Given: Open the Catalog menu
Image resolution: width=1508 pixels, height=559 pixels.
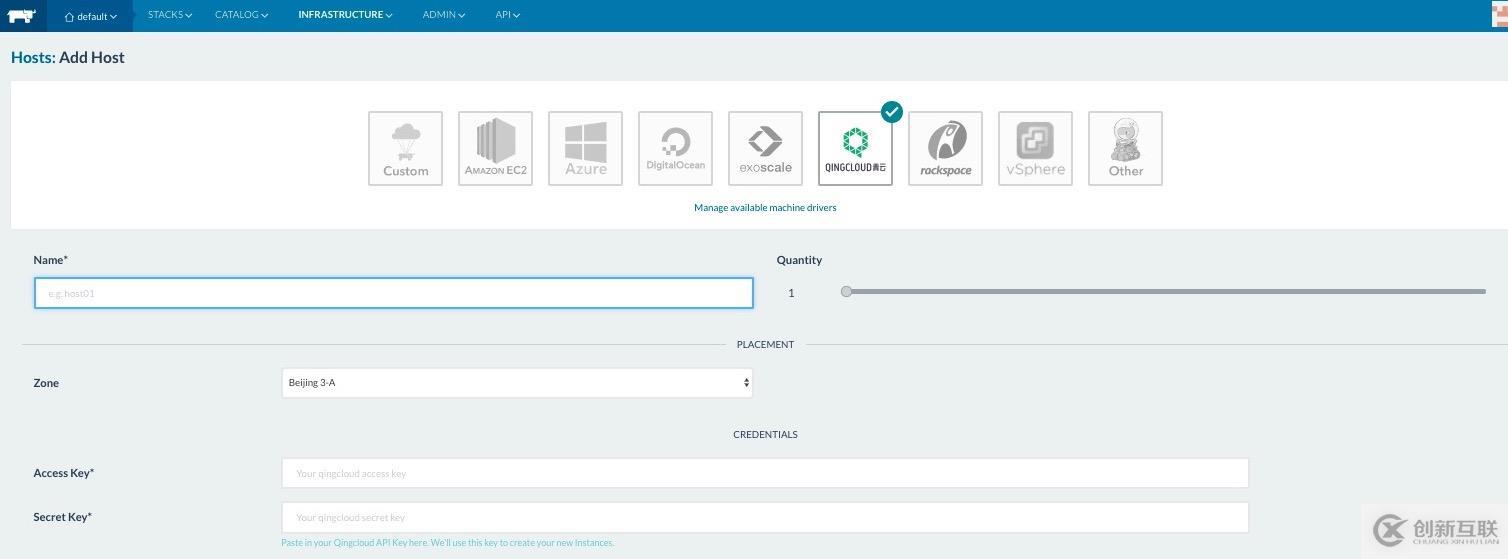Looking at the screenshot, I should click(x=241, y=15).
